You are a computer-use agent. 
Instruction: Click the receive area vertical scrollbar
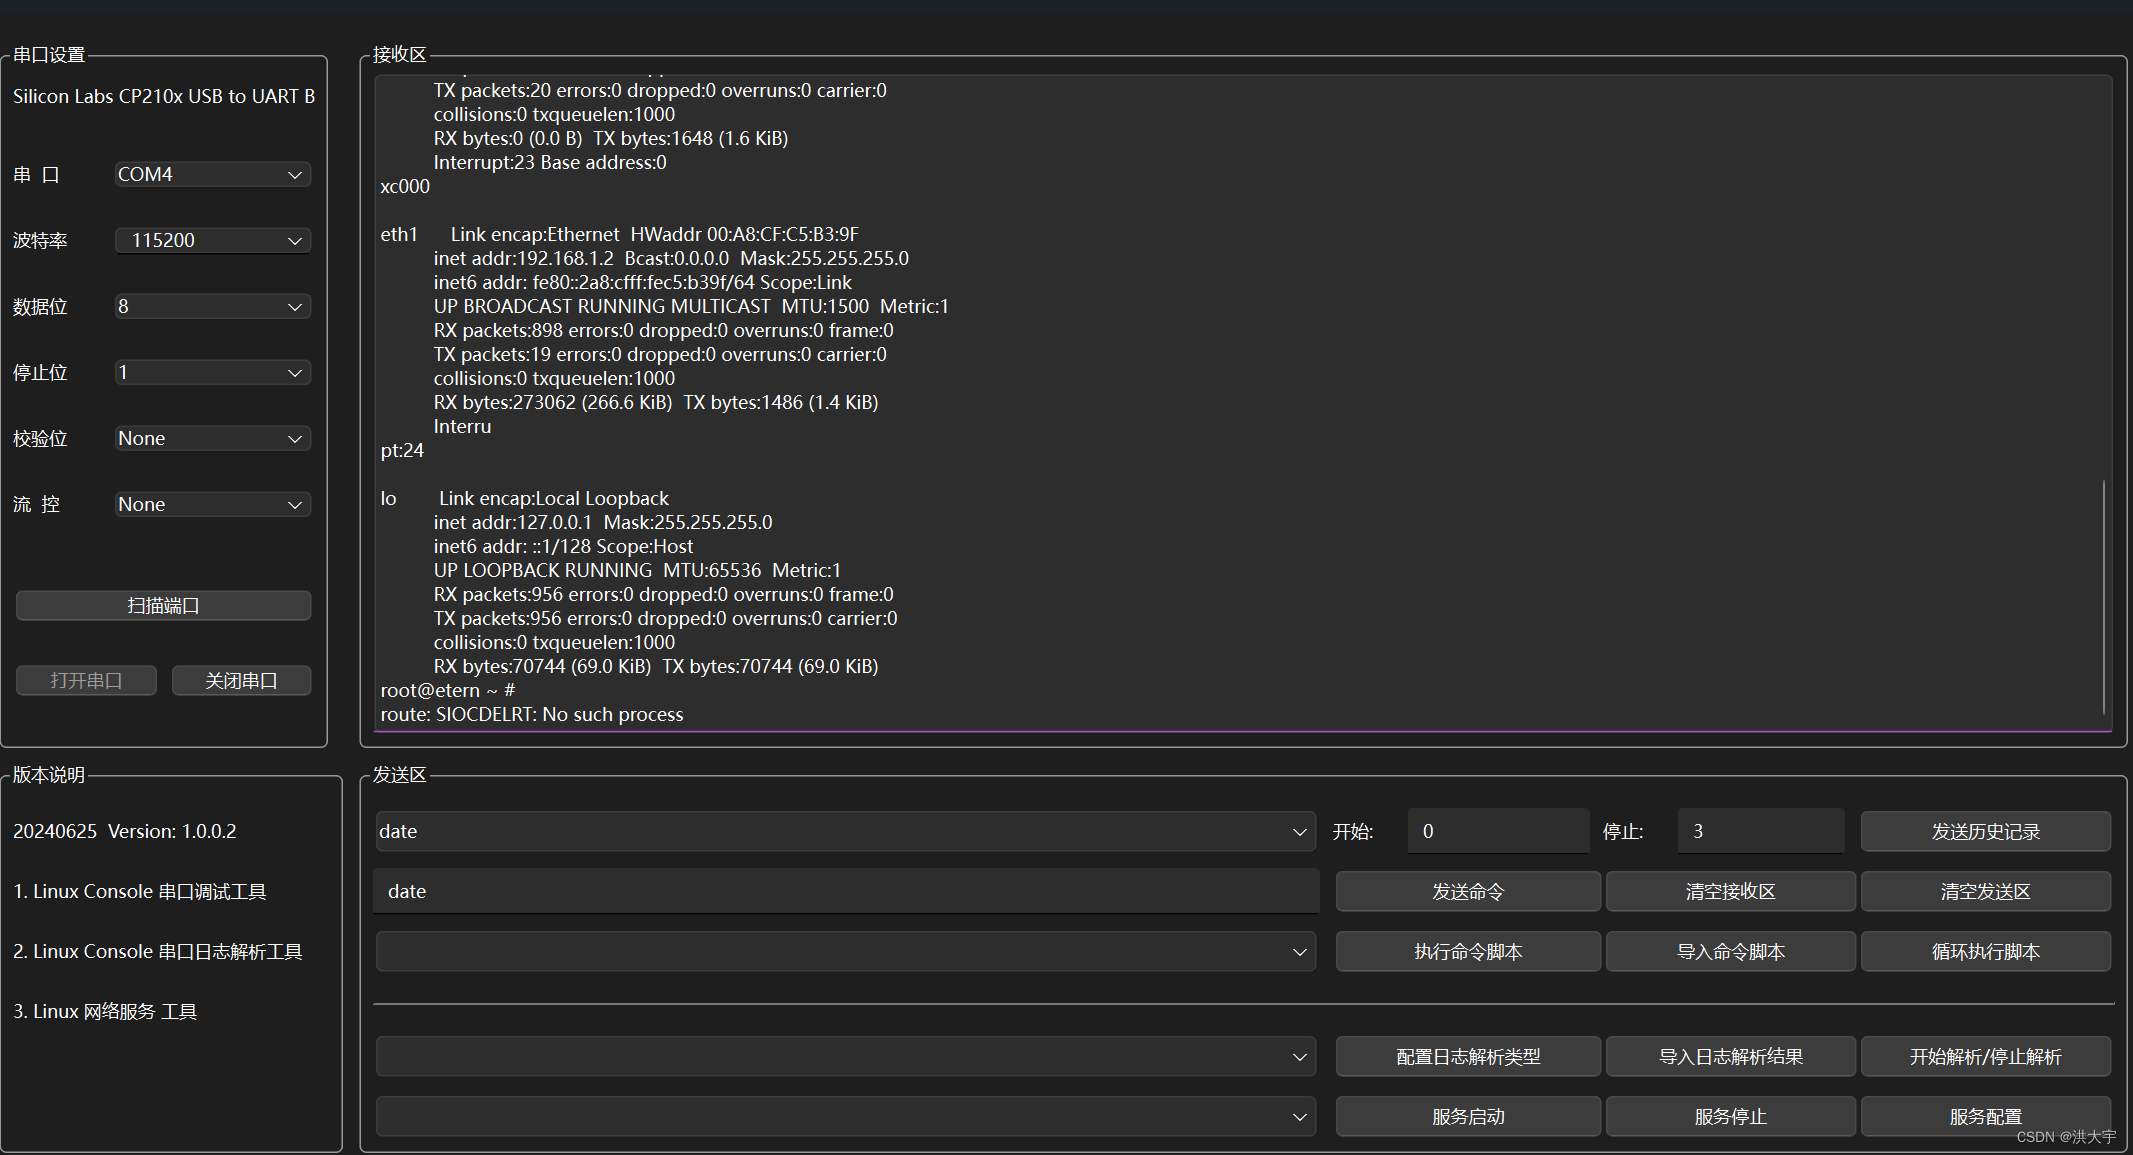point(2104,597)
